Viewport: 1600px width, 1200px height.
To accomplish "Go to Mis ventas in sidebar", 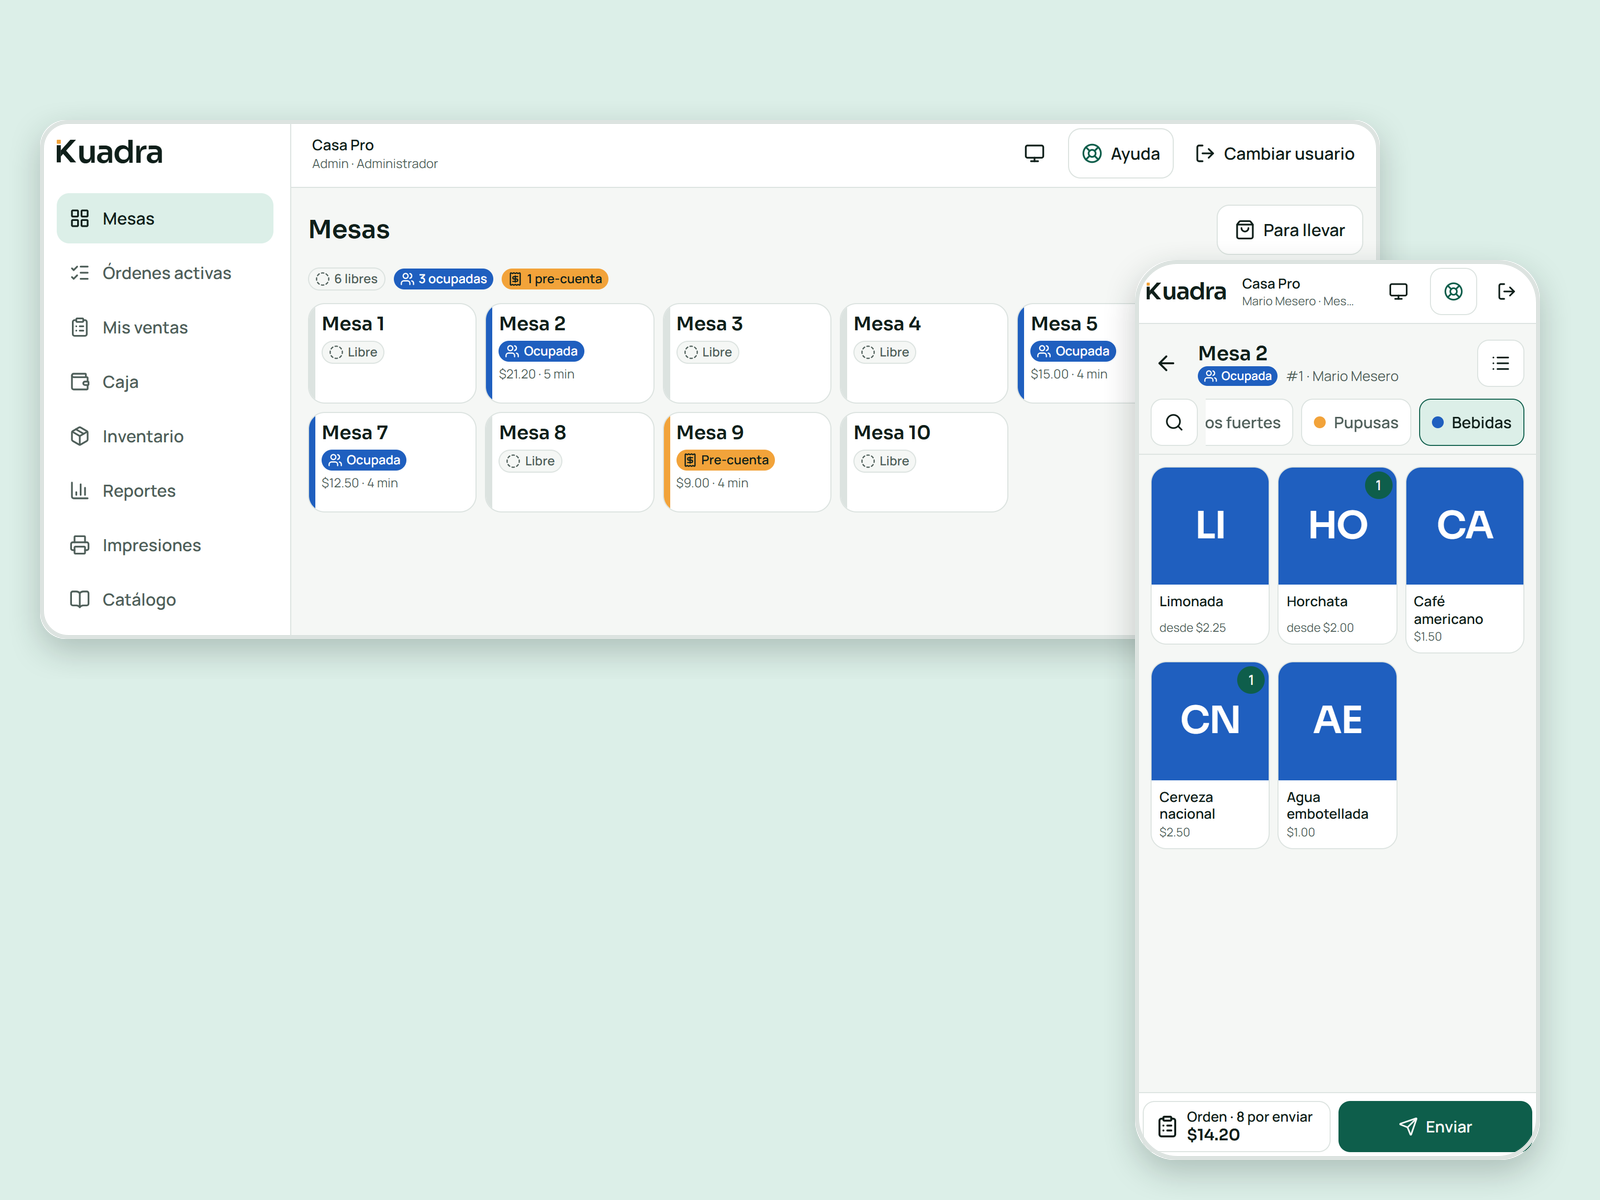I will click(x=165, y=328).
